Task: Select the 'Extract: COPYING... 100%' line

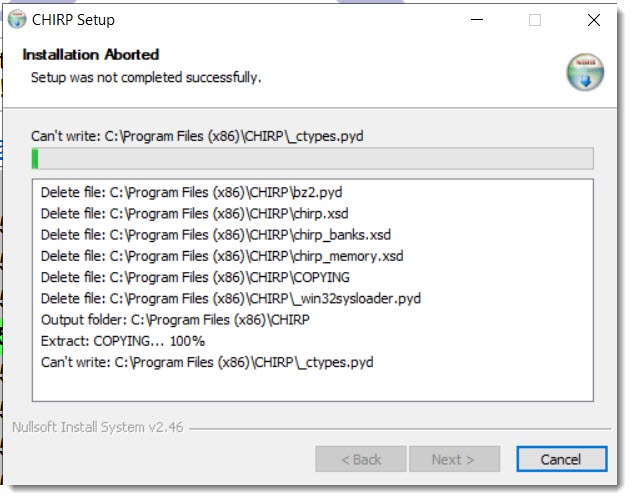Action: 123,341
